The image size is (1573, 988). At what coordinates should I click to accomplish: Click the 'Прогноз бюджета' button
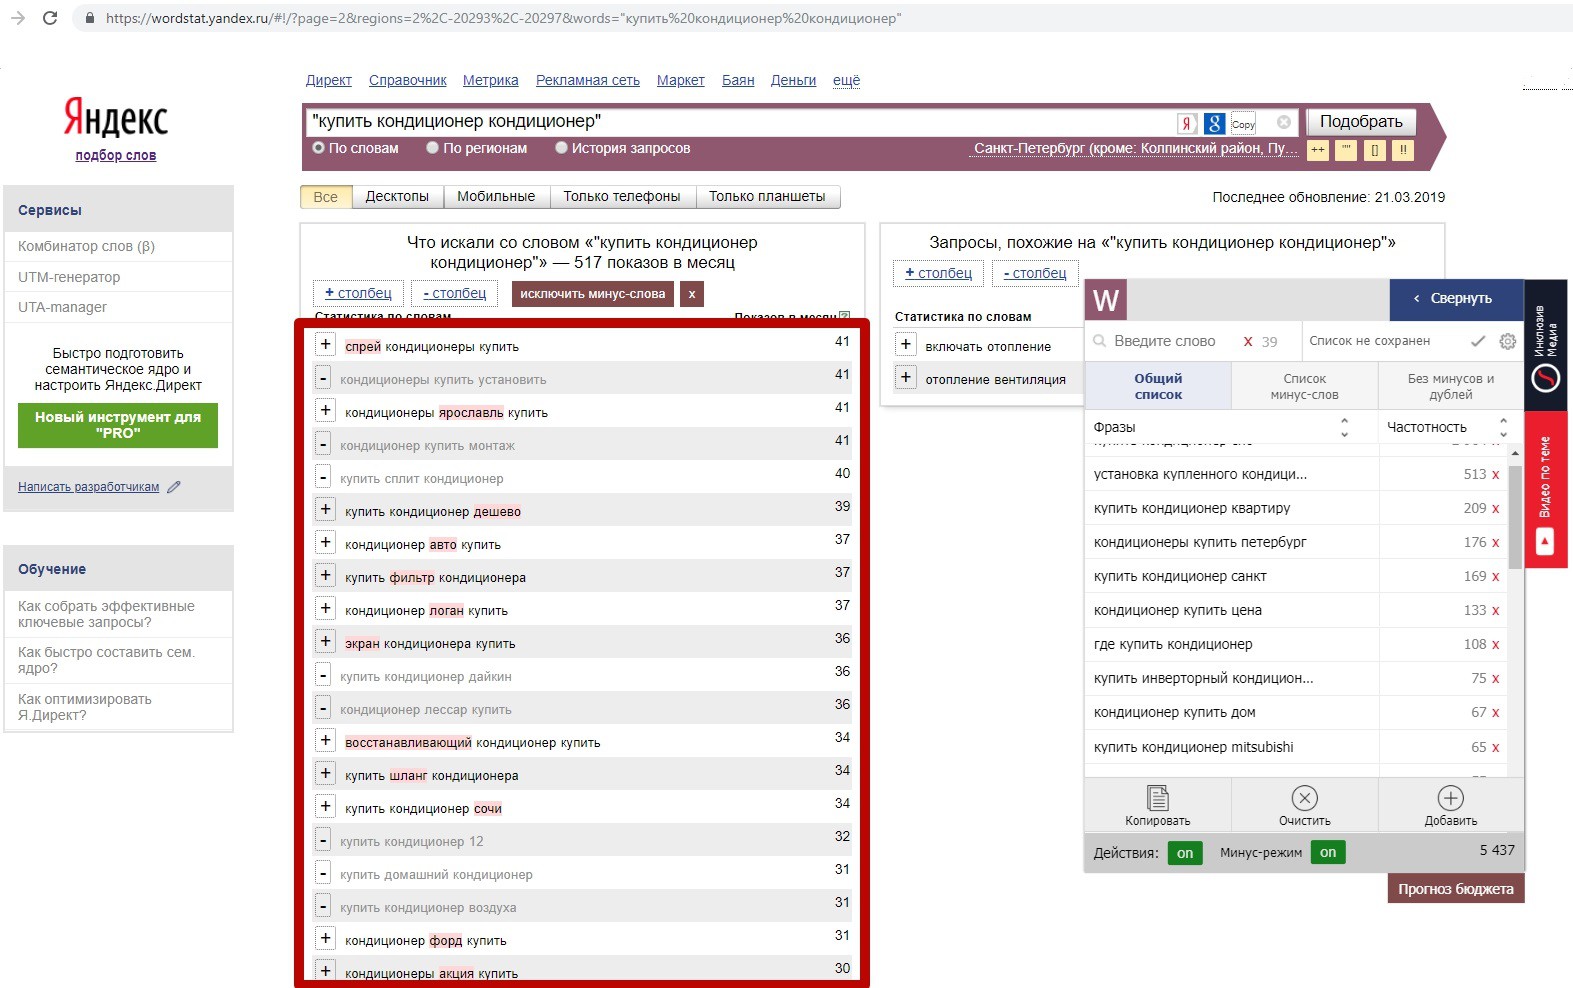point(1455,889)
